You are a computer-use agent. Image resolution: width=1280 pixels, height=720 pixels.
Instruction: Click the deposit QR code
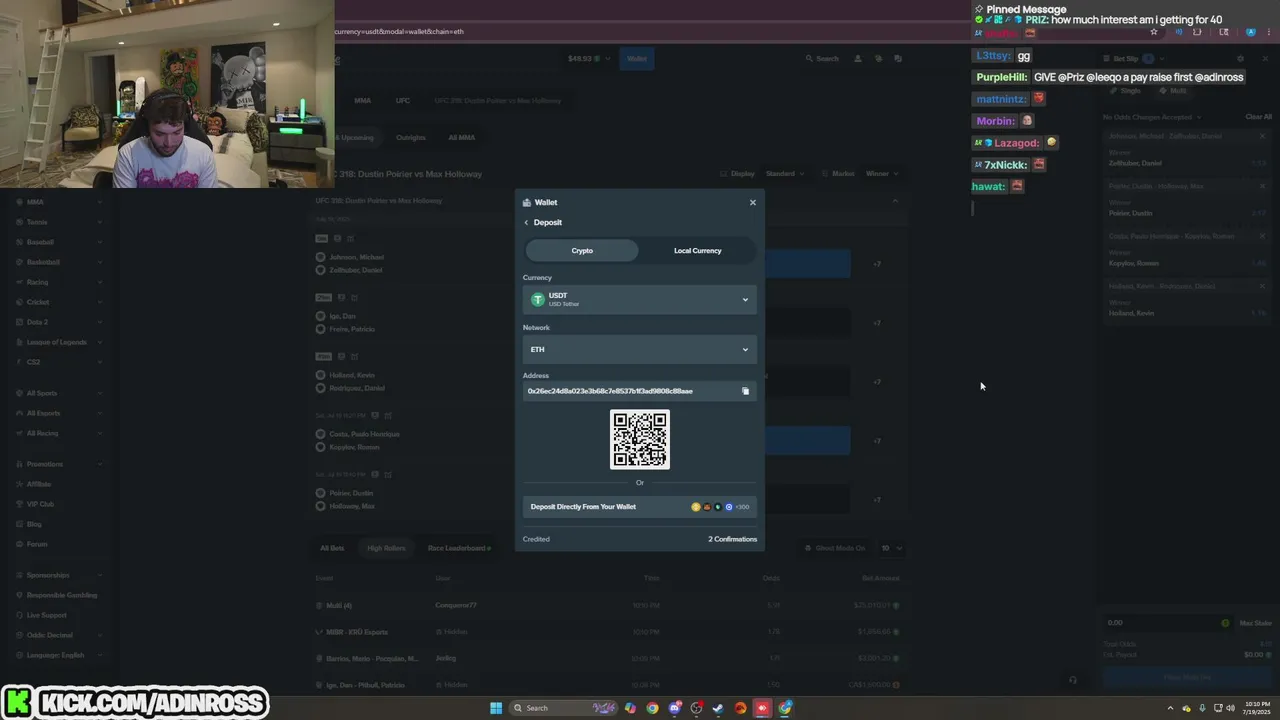640,439
